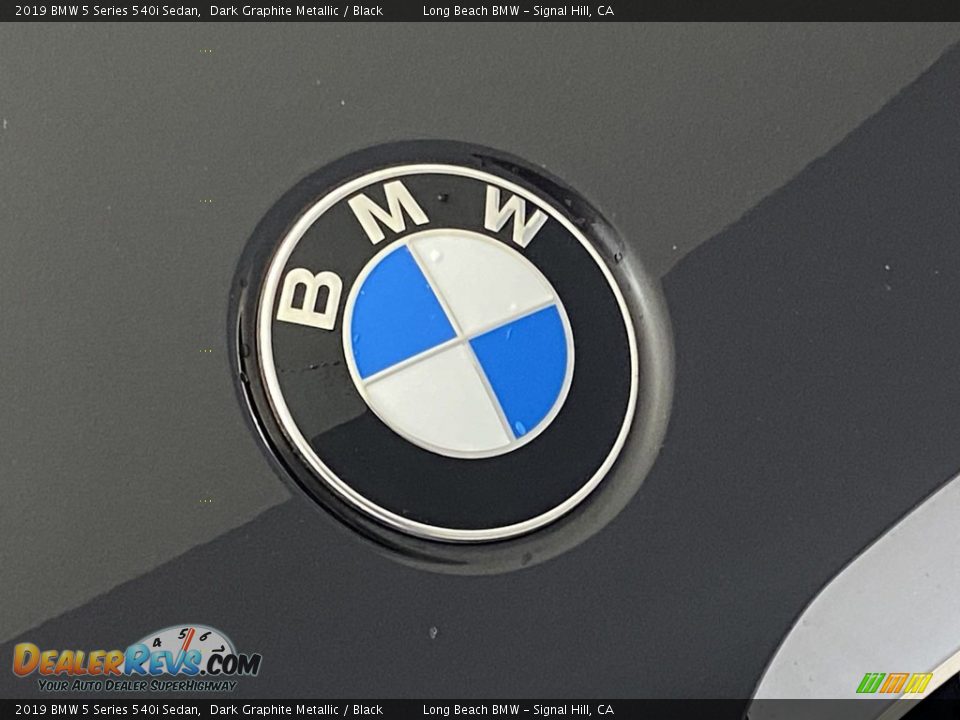Click 'Dark Graphite Metallic / Black' in the top bar

pos(296,10)
